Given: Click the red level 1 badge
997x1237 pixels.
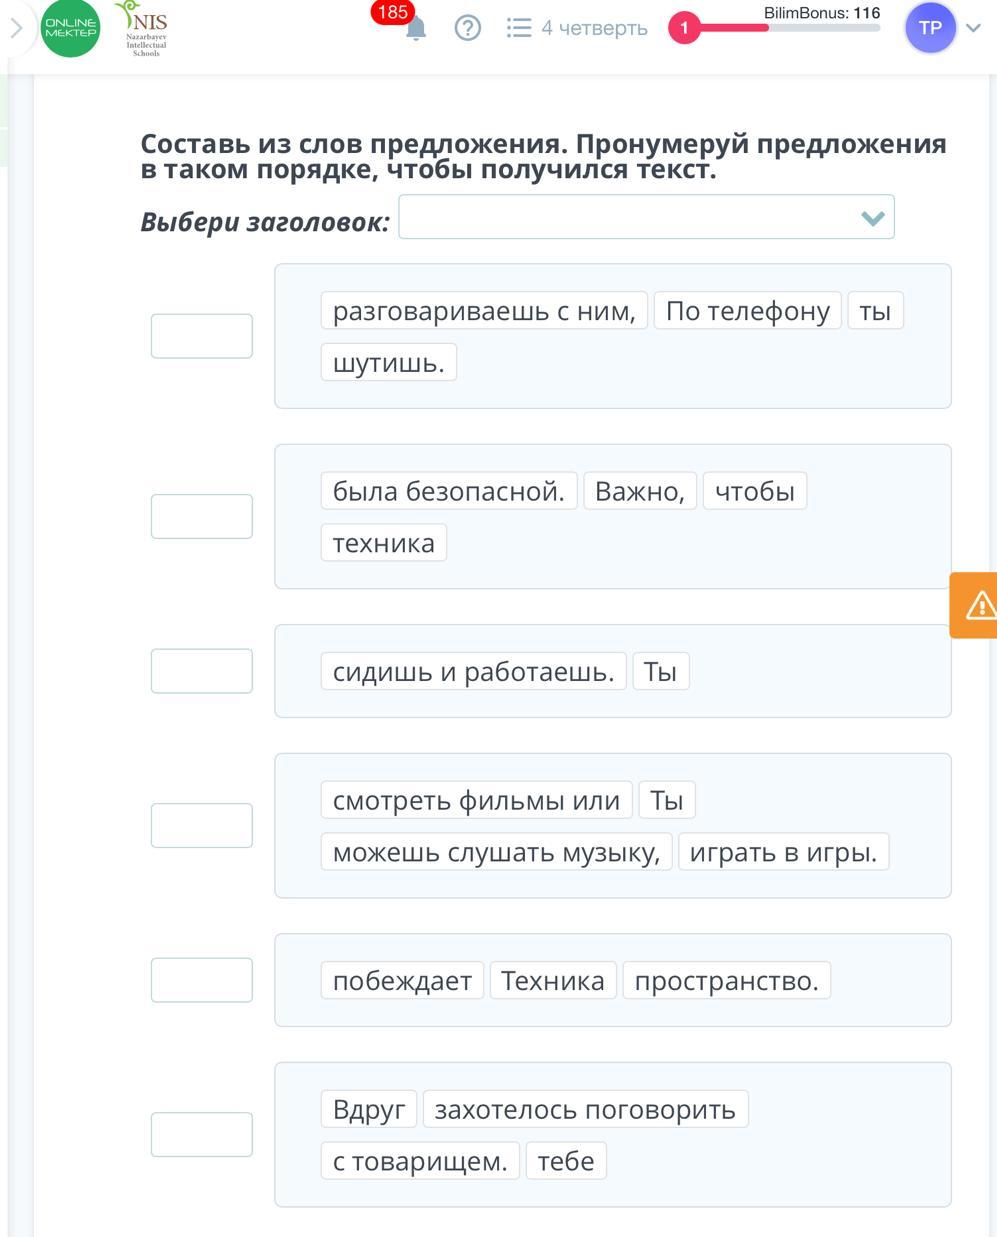Looking at the screenshot, I should pyautogui.click(x=684, y=28).
